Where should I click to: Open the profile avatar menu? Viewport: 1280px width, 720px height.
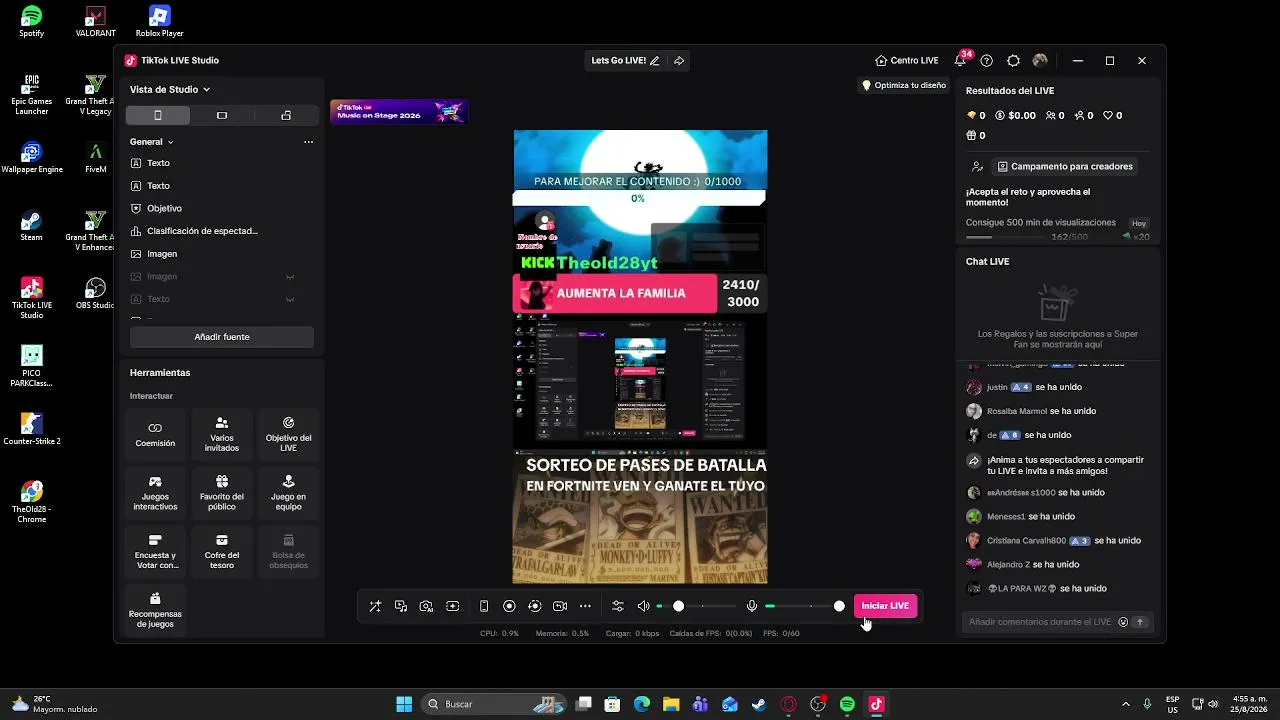1040,61
